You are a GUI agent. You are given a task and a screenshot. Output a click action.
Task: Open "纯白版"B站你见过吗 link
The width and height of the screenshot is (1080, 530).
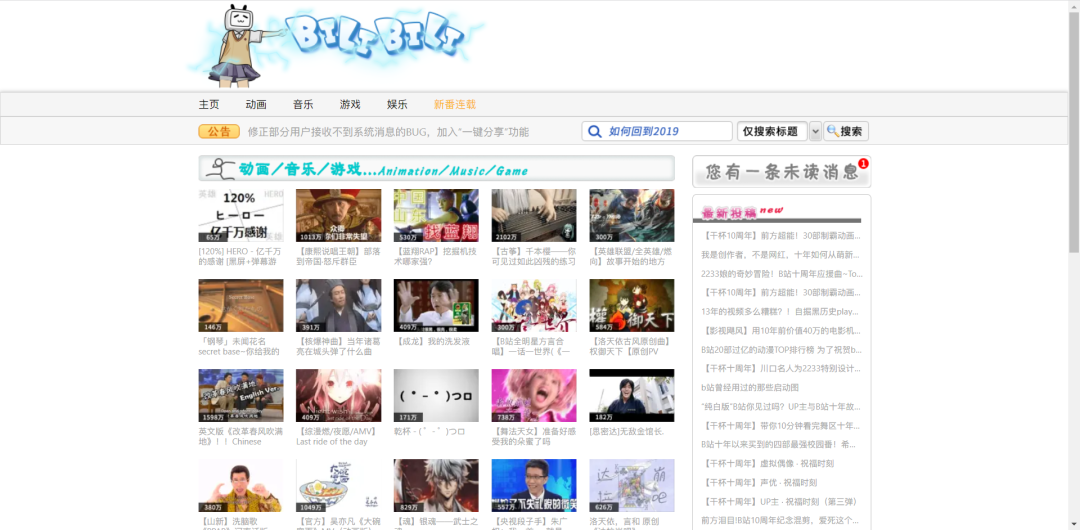coord(781,406)
